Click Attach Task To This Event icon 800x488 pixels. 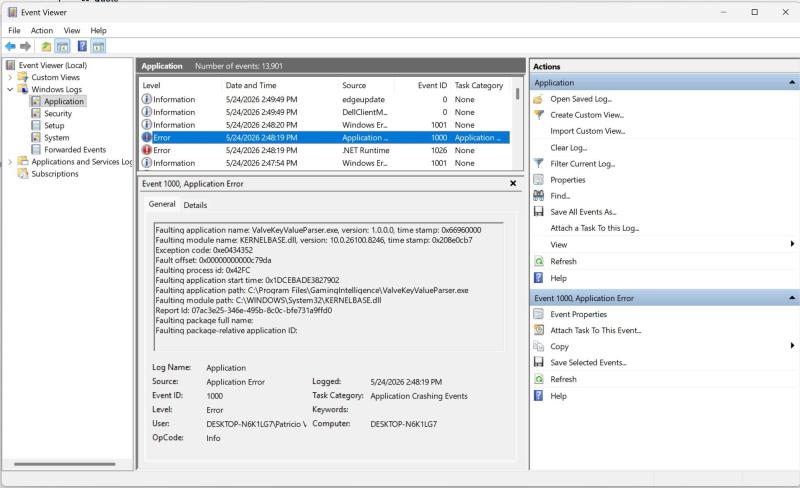tap(538, 330)
